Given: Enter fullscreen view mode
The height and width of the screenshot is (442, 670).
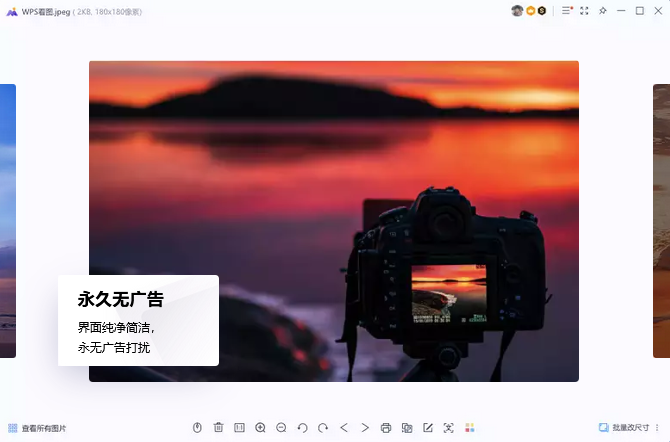Looking at the screenshot, I should 585,11.
